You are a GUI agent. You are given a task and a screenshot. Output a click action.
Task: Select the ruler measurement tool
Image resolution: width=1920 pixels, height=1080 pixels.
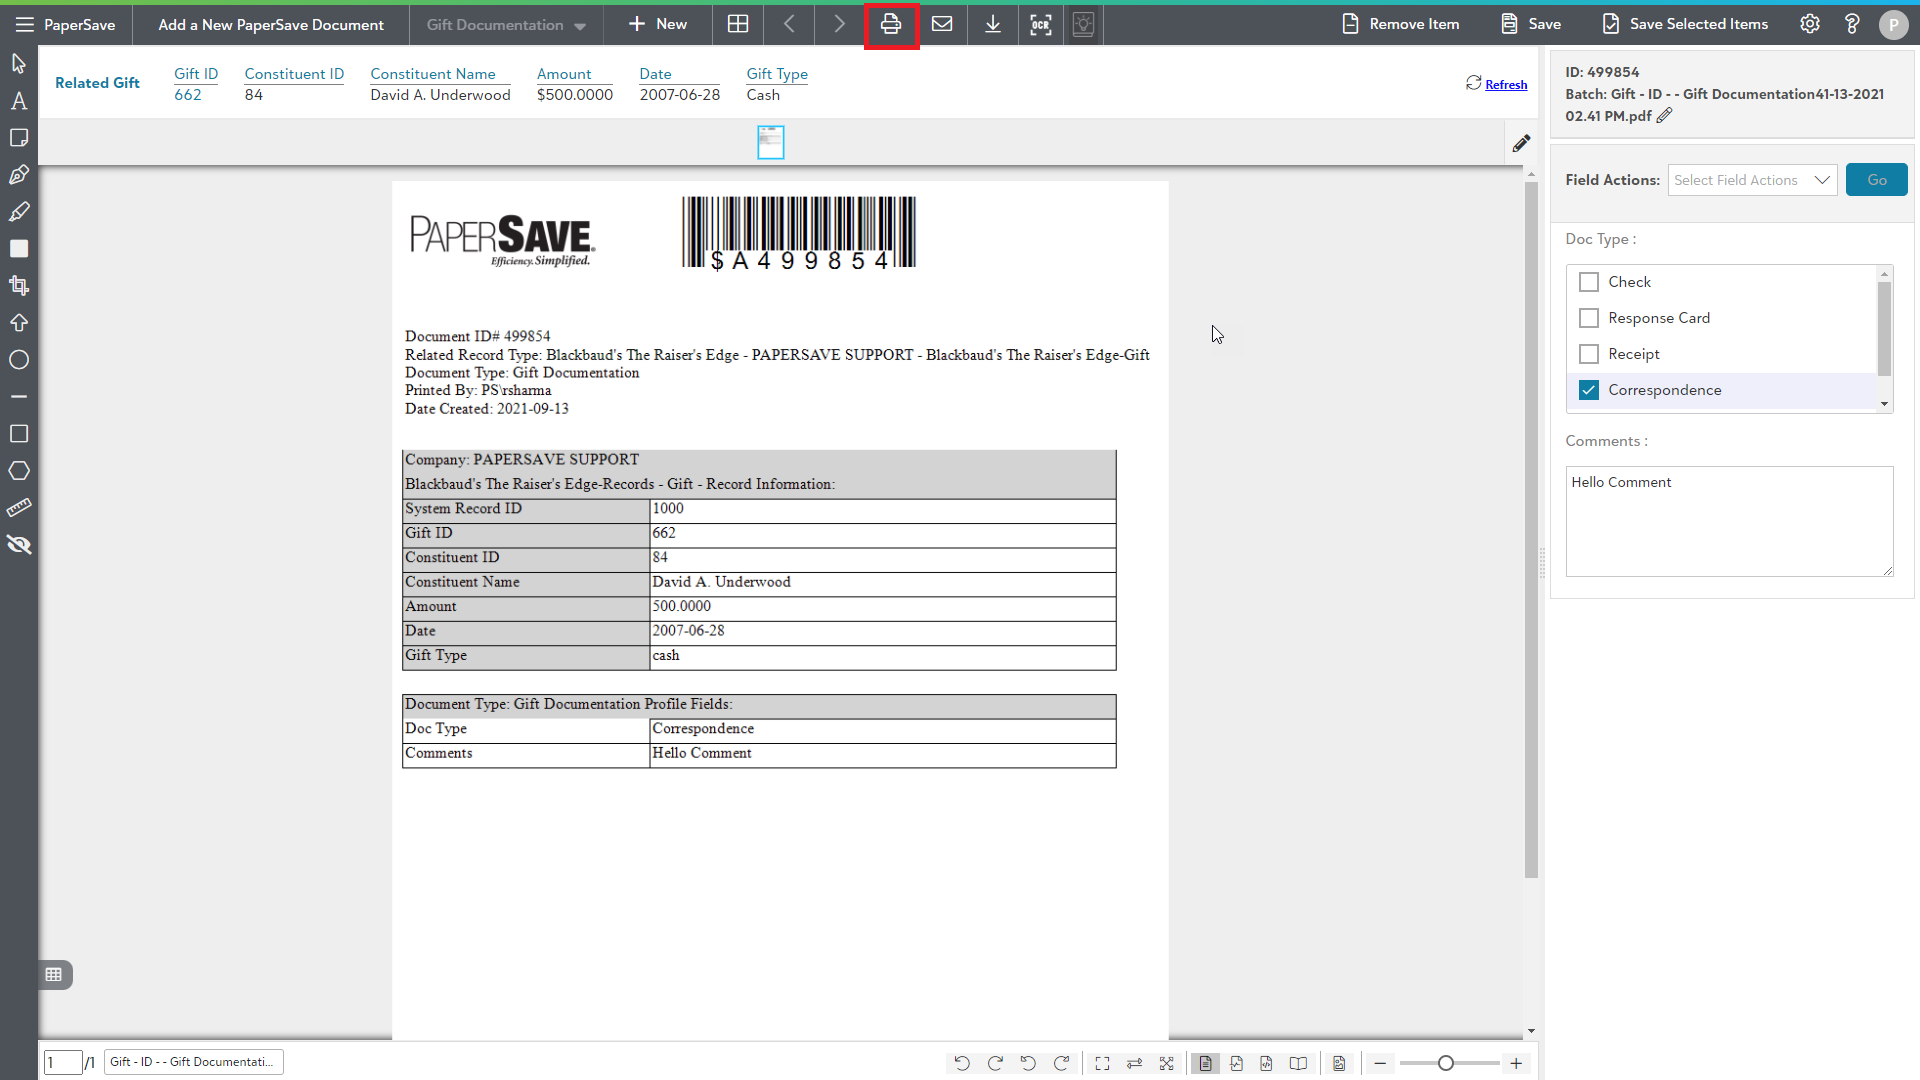pyautogui.click(x=19, y=508)
